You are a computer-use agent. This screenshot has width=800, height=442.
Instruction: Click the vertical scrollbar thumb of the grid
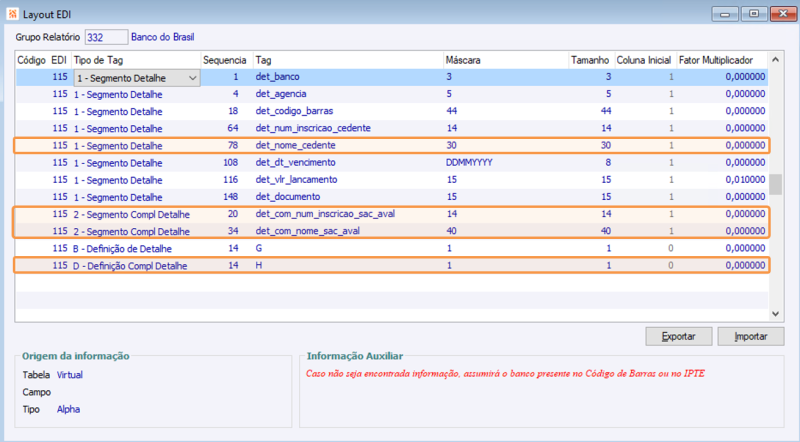(x=776, y=184)
